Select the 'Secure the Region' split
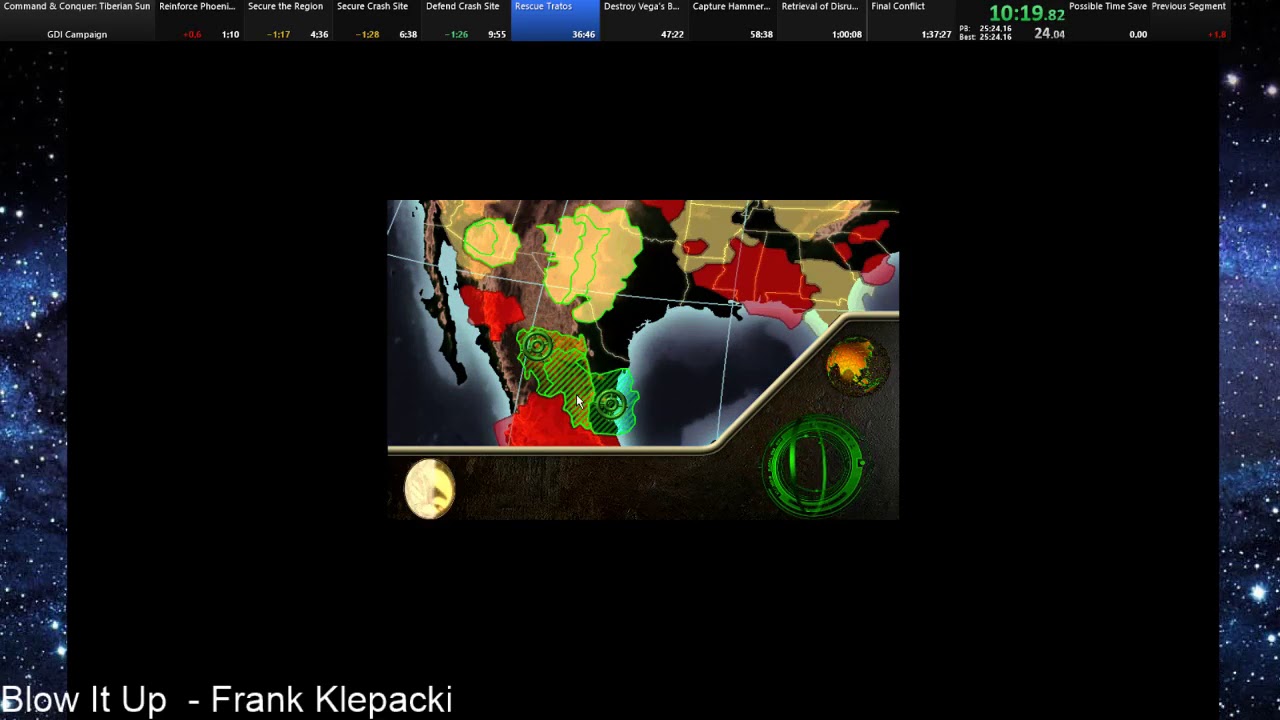The image size is (1280, 720). 288,20
